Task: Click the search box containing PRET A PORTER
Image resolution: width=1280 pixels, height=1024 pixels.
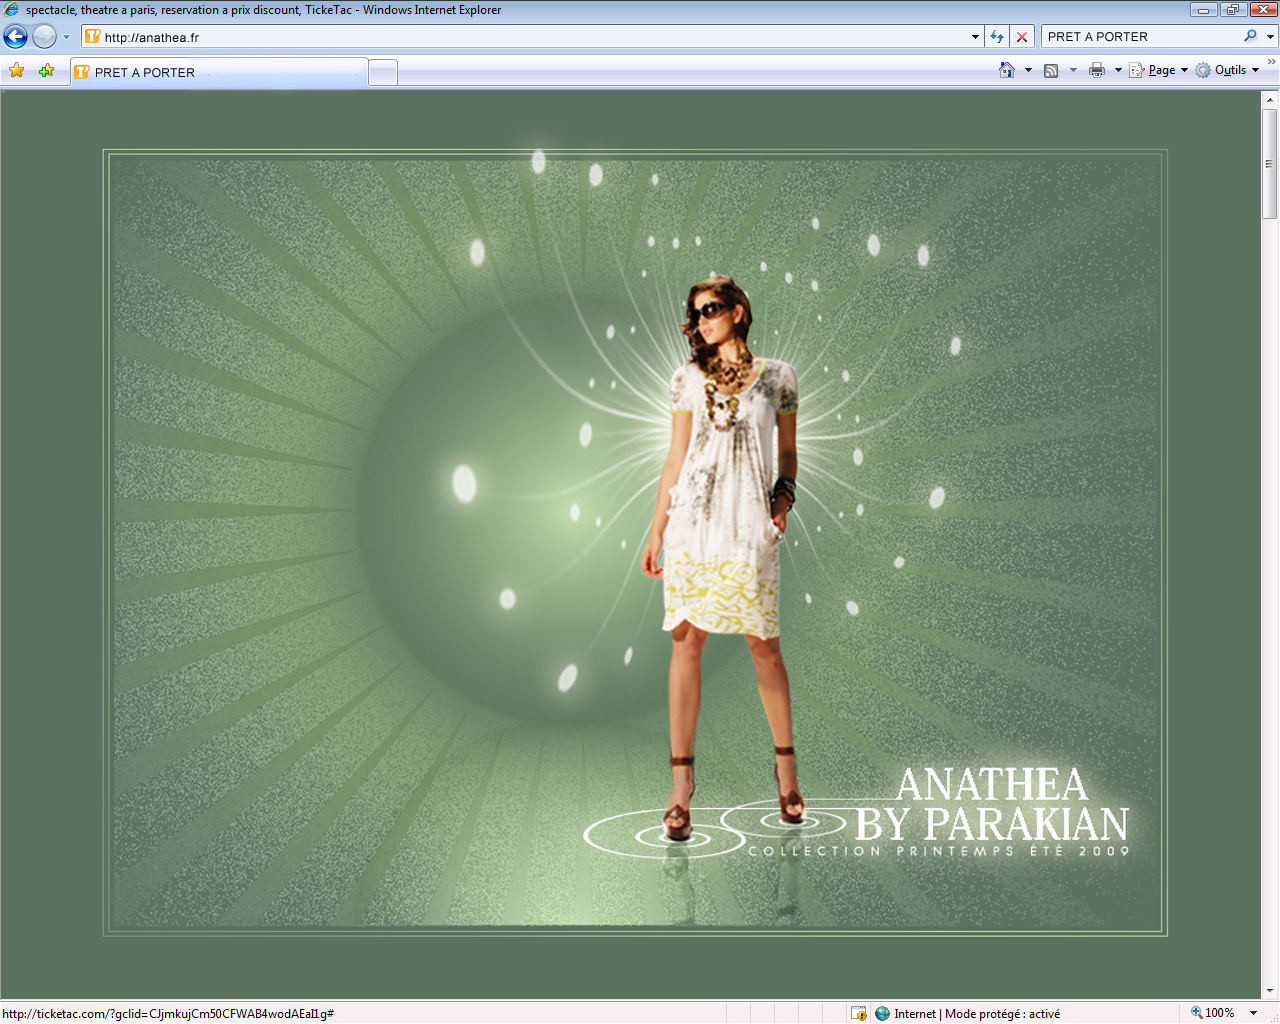Action: [x=1140, y=37]
